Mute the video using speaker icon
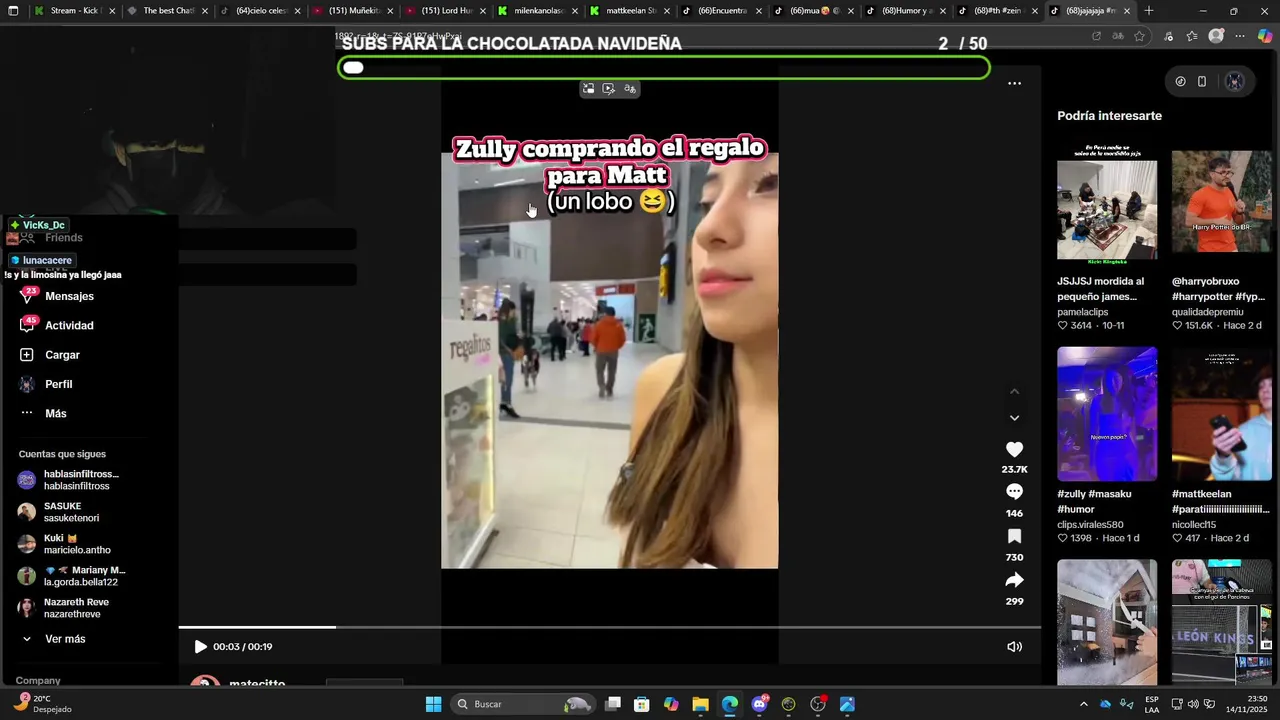The image size is (1280, 720). point(1014,647)
